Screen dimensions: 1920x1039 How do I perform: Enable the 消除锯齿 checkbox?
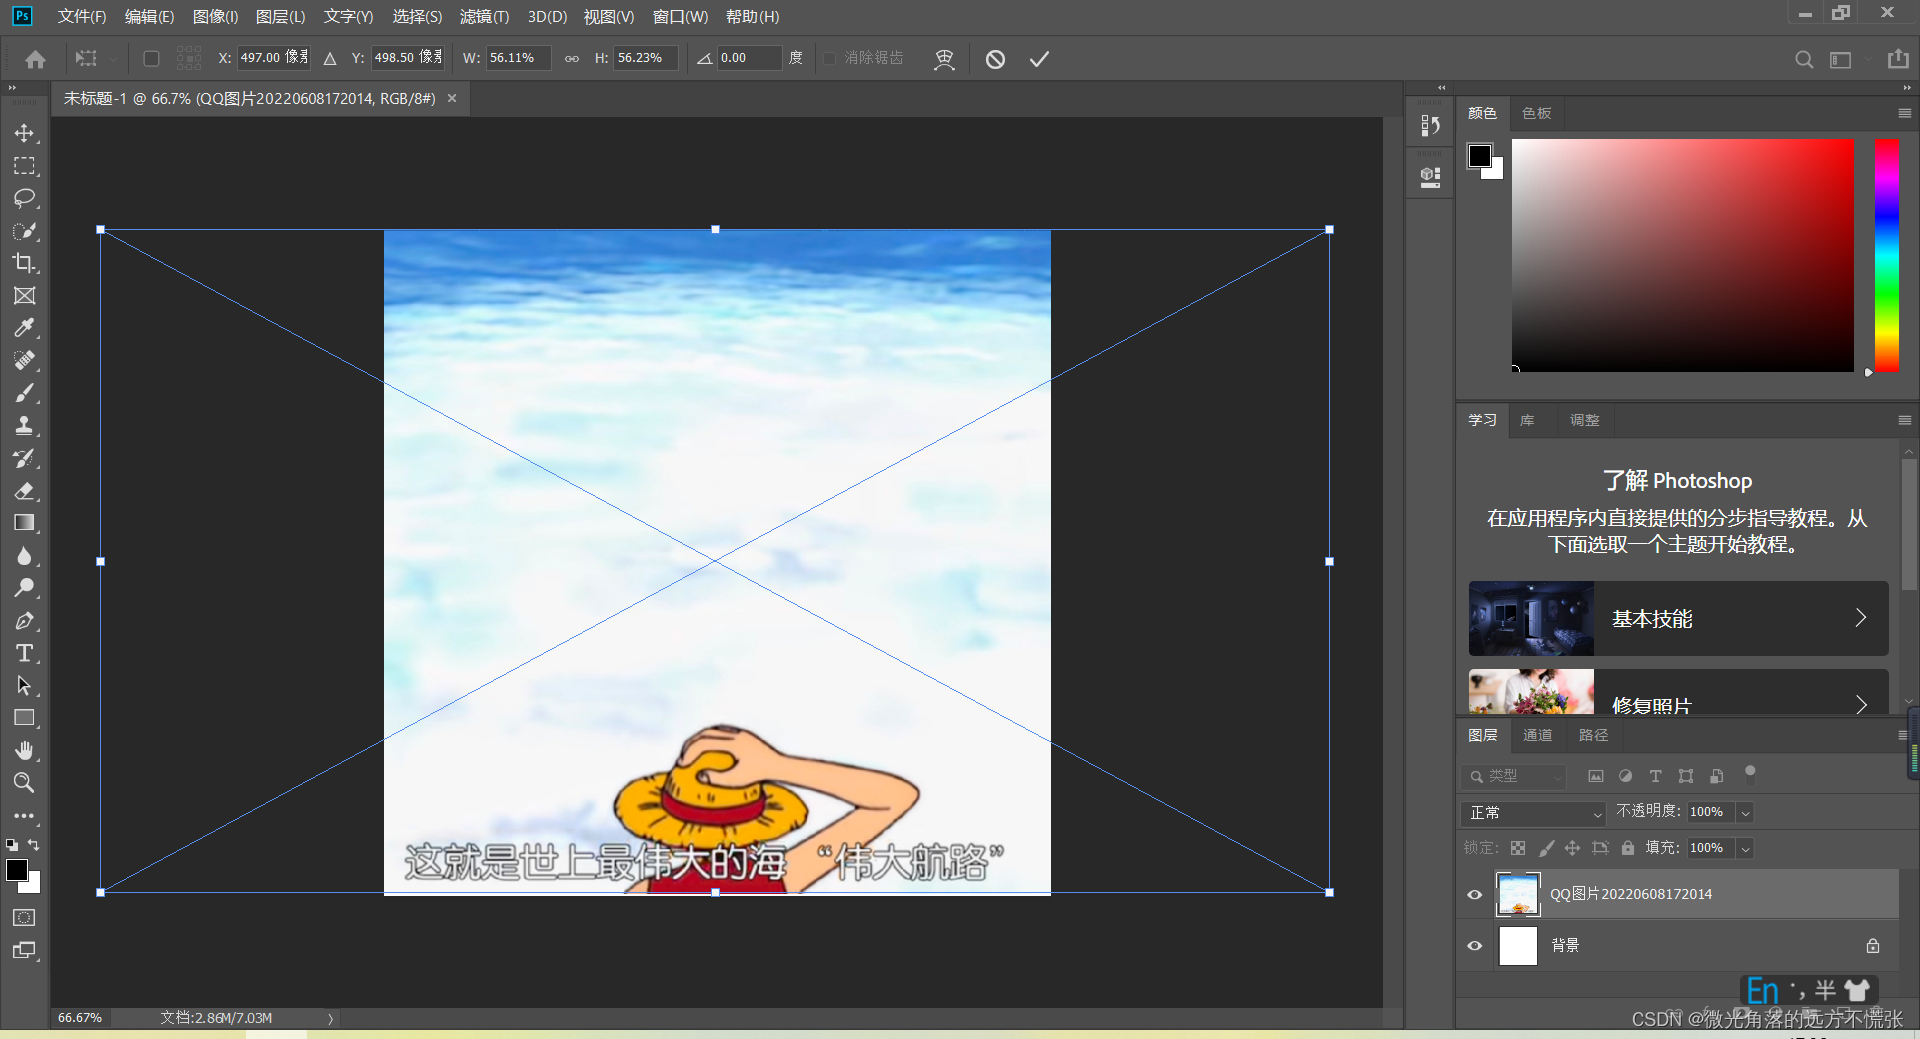[x=830, y=58]
